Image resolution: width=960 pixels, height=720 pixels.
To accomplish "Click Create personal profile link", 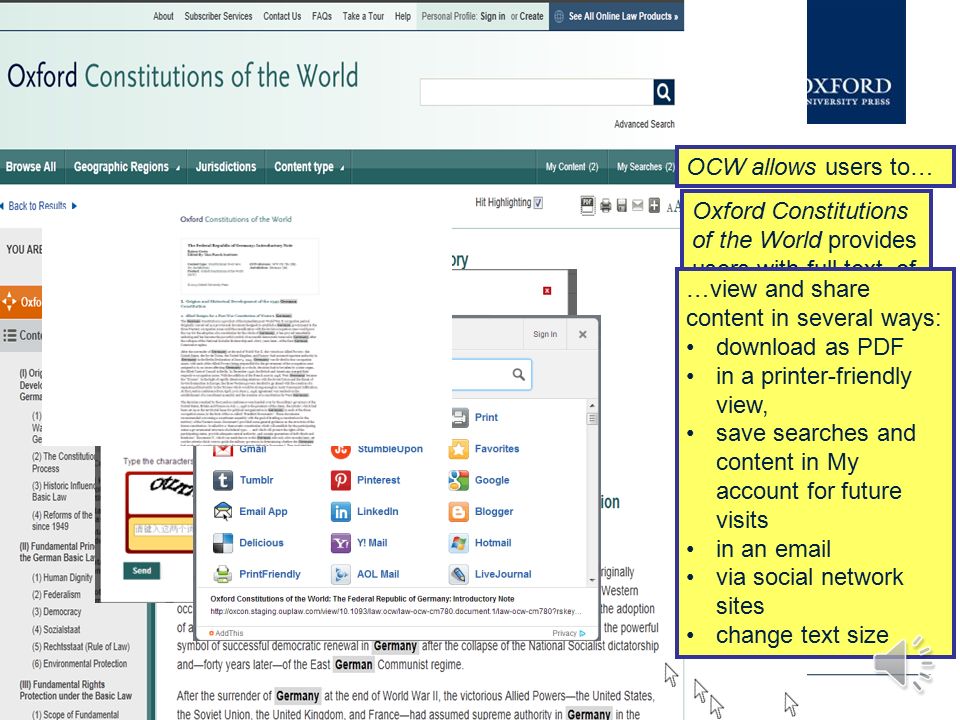I will pyautogui.click(x=531, y=16).
